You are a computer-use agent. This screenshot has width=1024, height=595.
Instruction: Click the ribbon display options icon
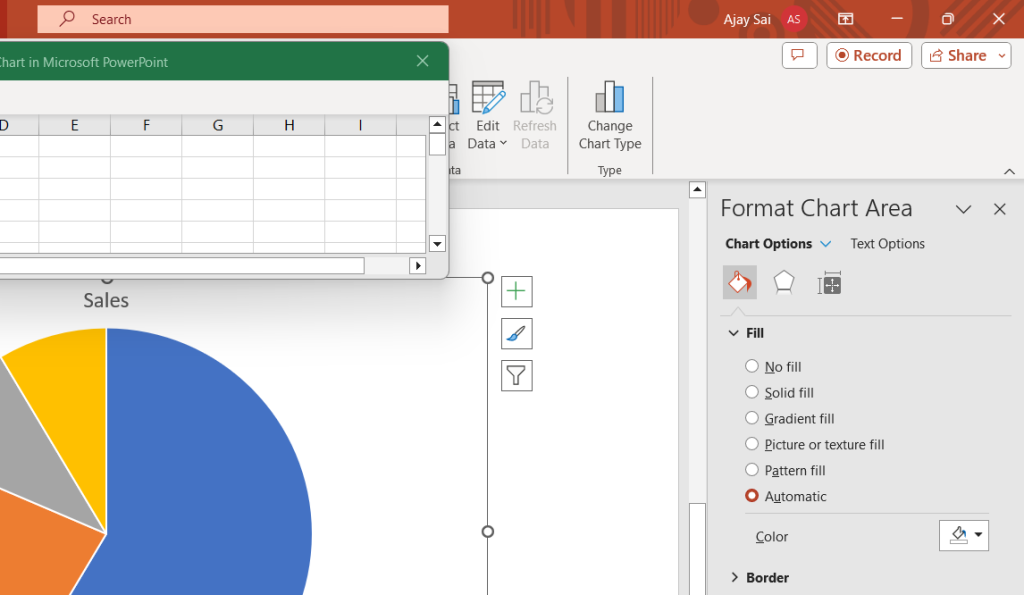point(845,19)
